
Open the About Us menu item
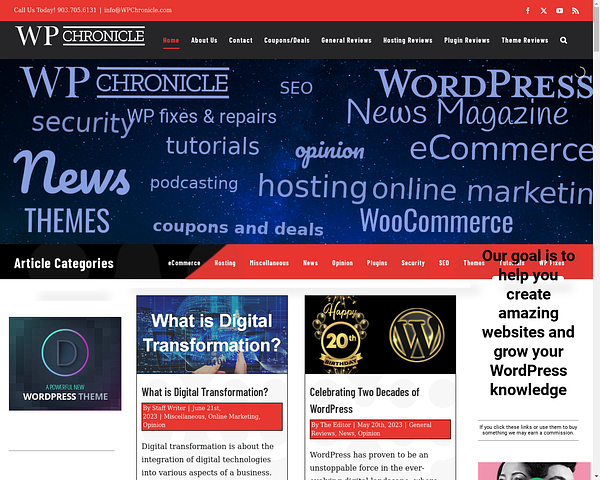(204, 41)
